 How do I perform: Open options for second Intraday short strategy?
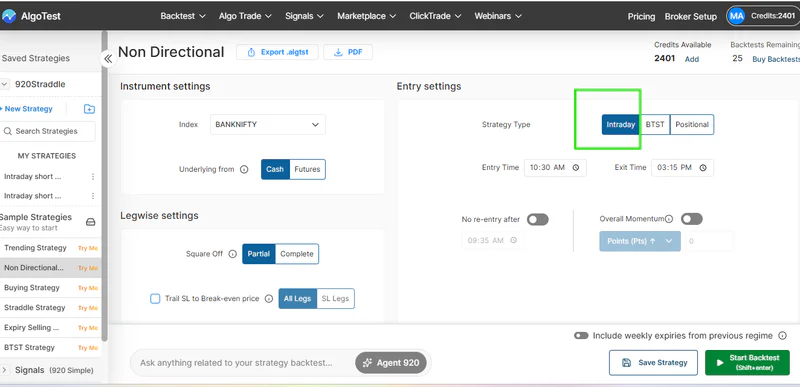tap(93, 196)
